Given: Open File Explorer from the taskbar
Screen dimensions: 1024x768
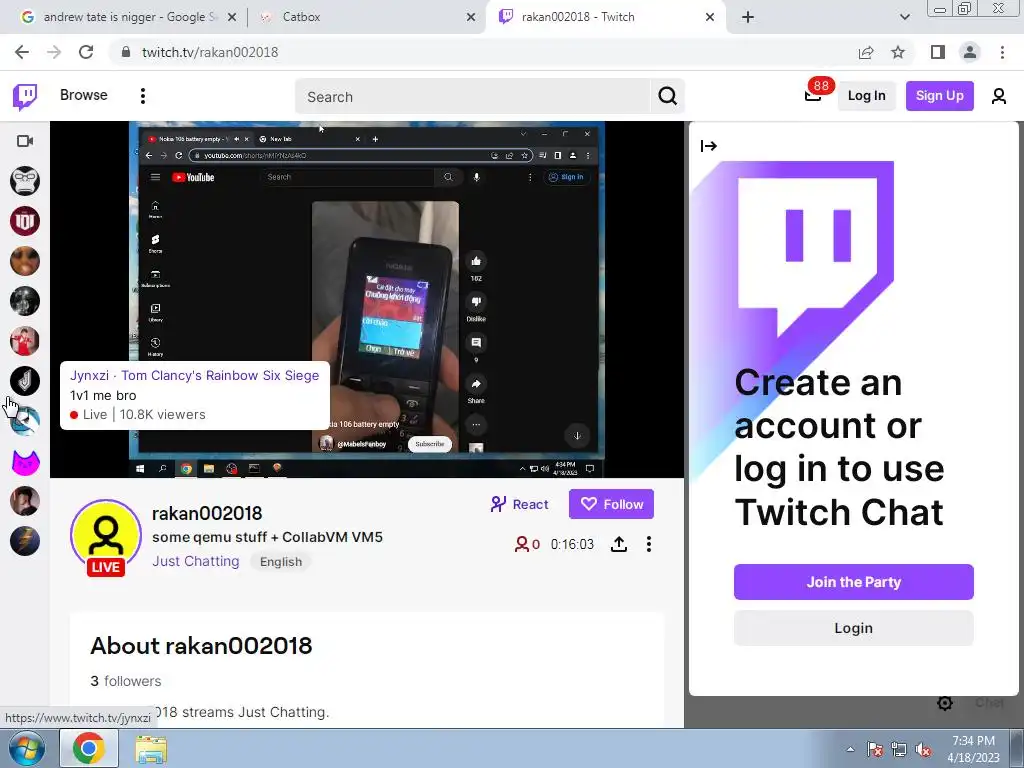Looking at the screenshot, I should click(151, 748).
